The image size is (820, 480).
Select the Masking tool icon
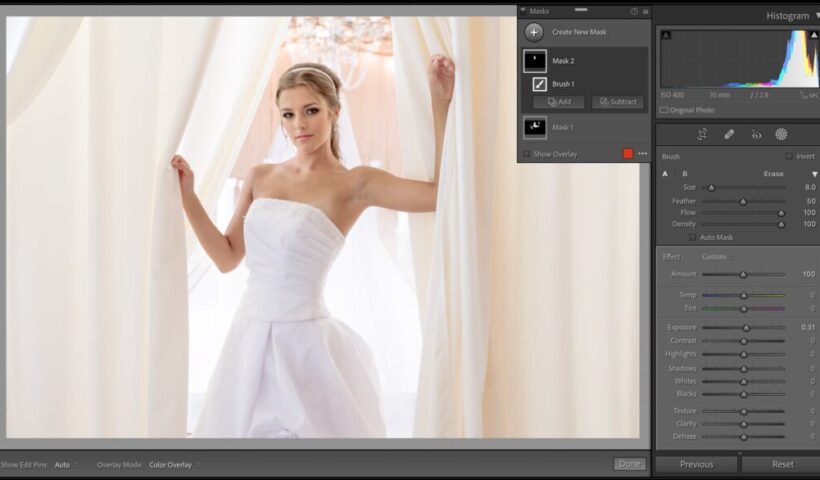tap(781, 134)
